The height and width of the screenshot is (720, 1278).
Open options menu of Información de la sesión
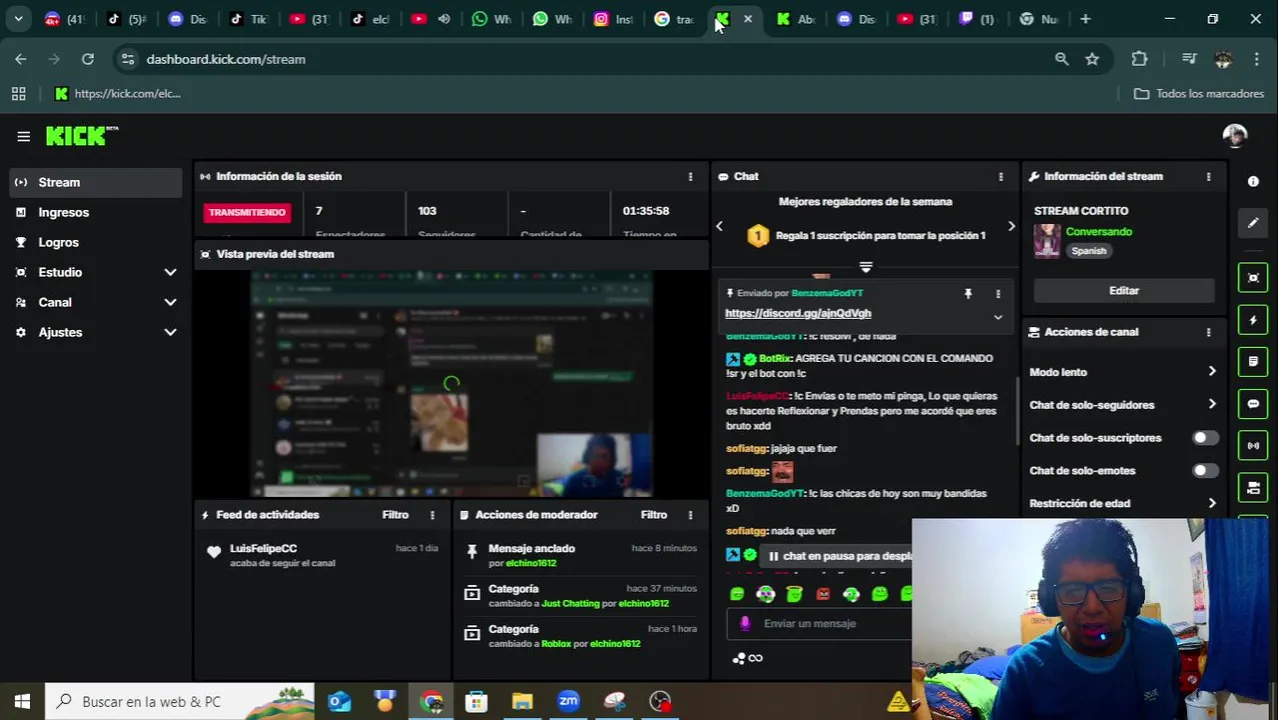pyautogui.click(x=690, y=176)
